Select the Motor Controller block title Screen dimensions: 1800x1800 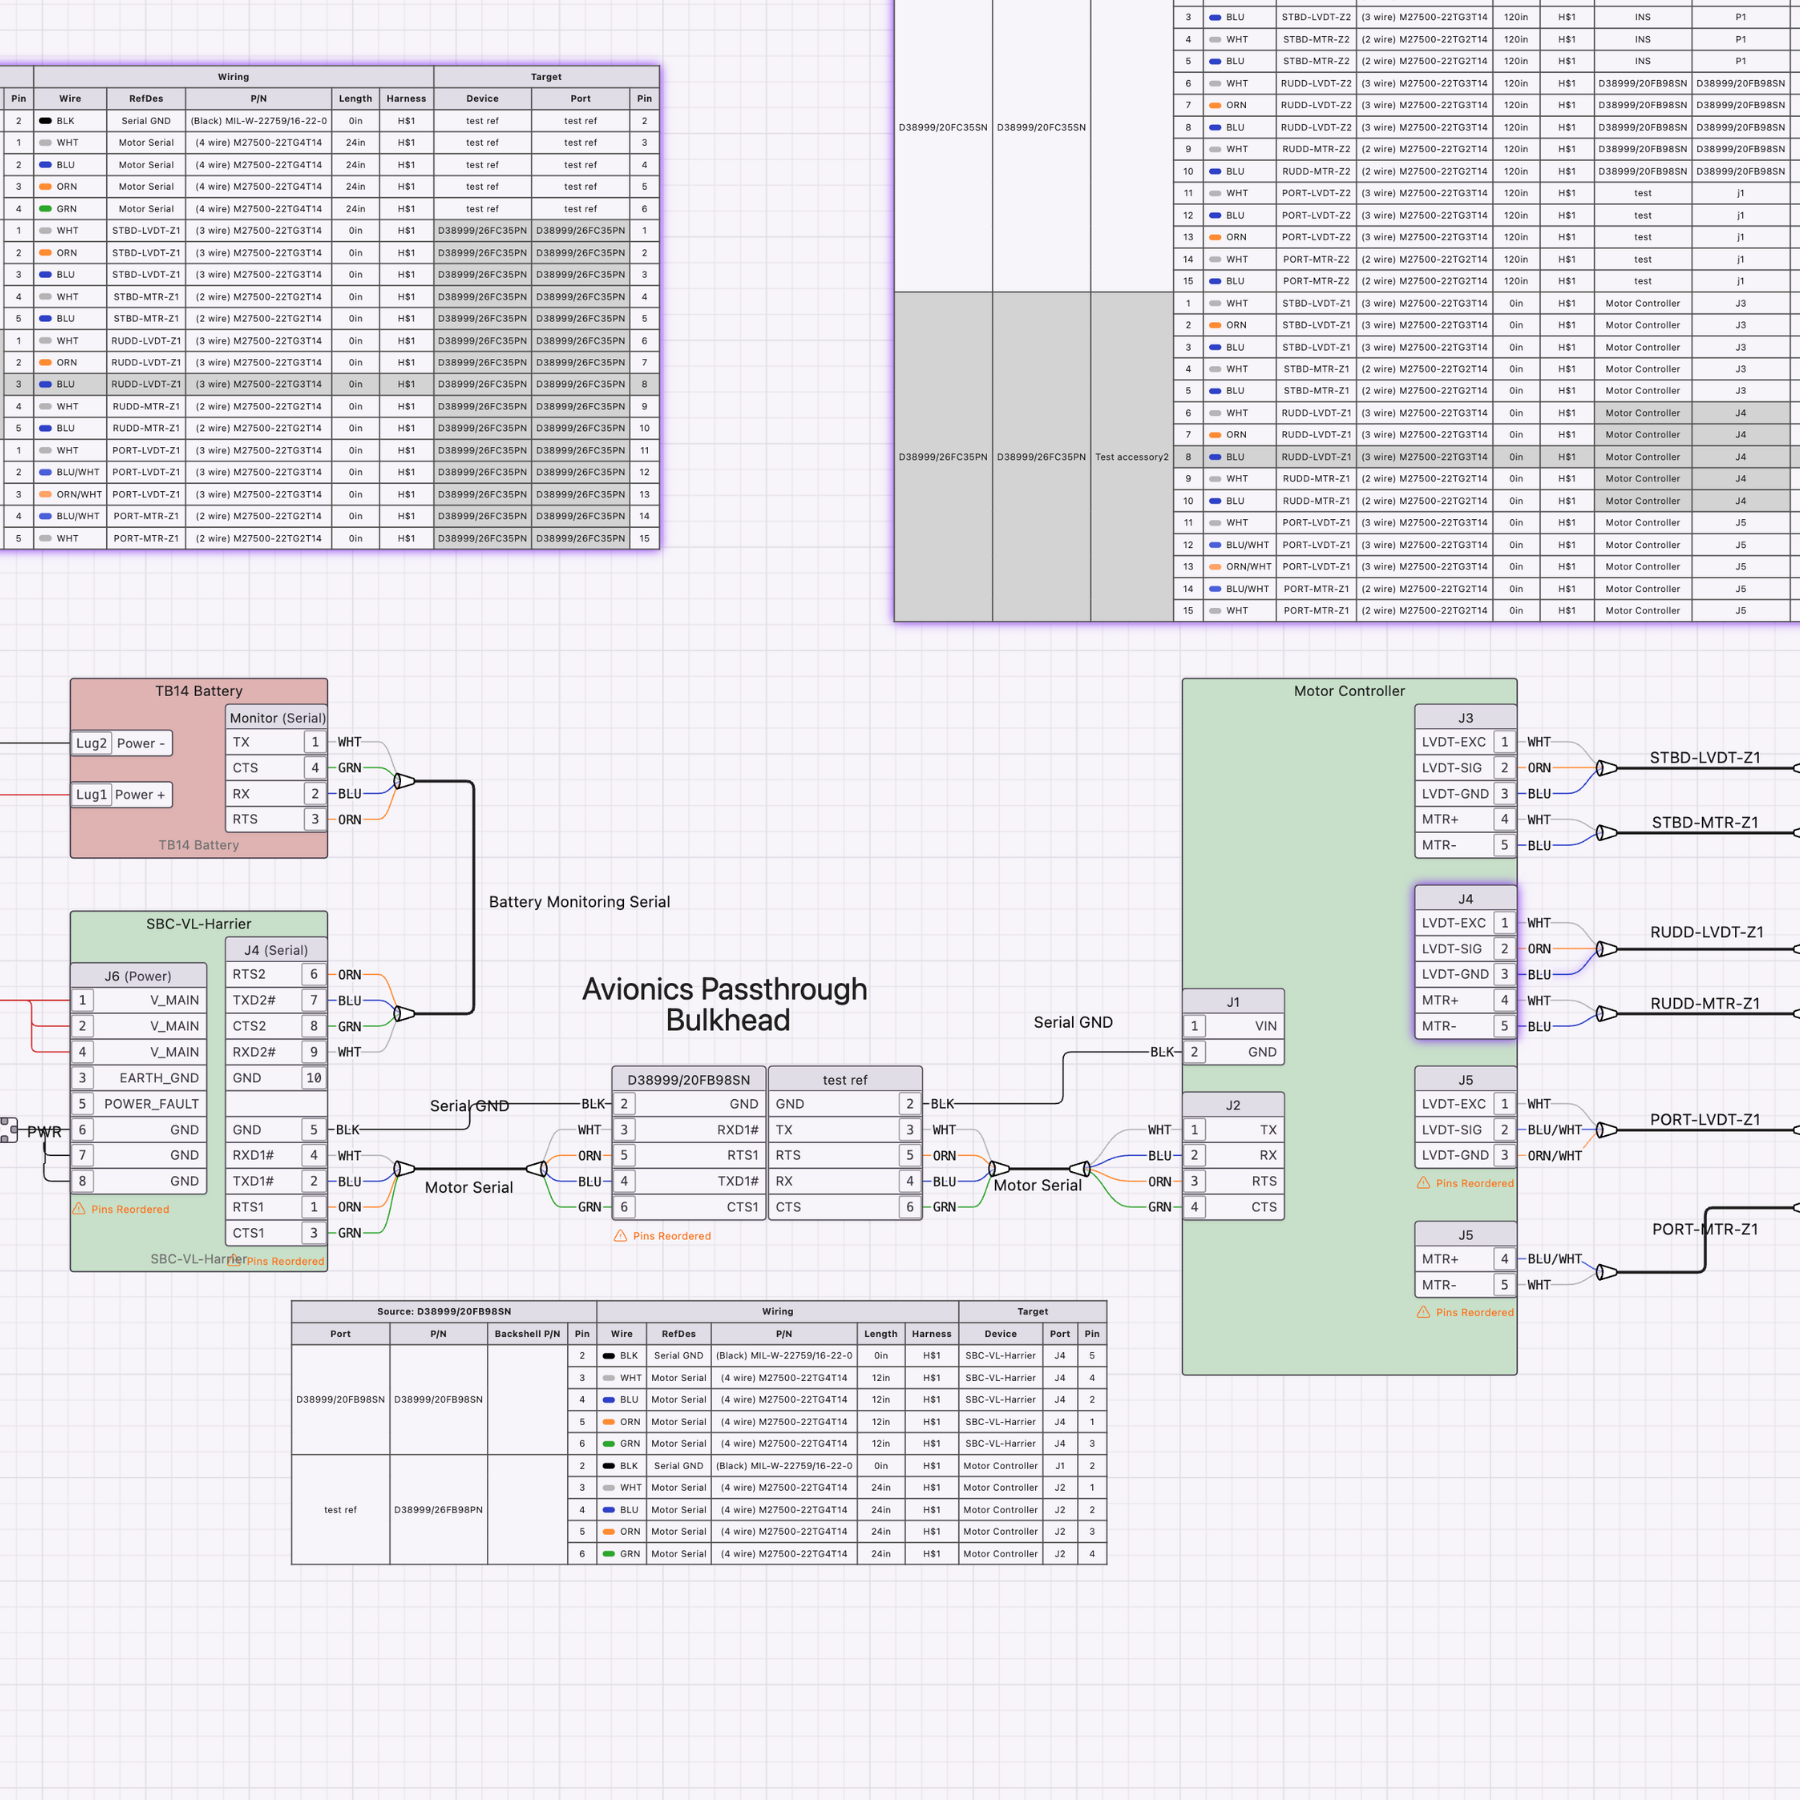pos(1348,691)
